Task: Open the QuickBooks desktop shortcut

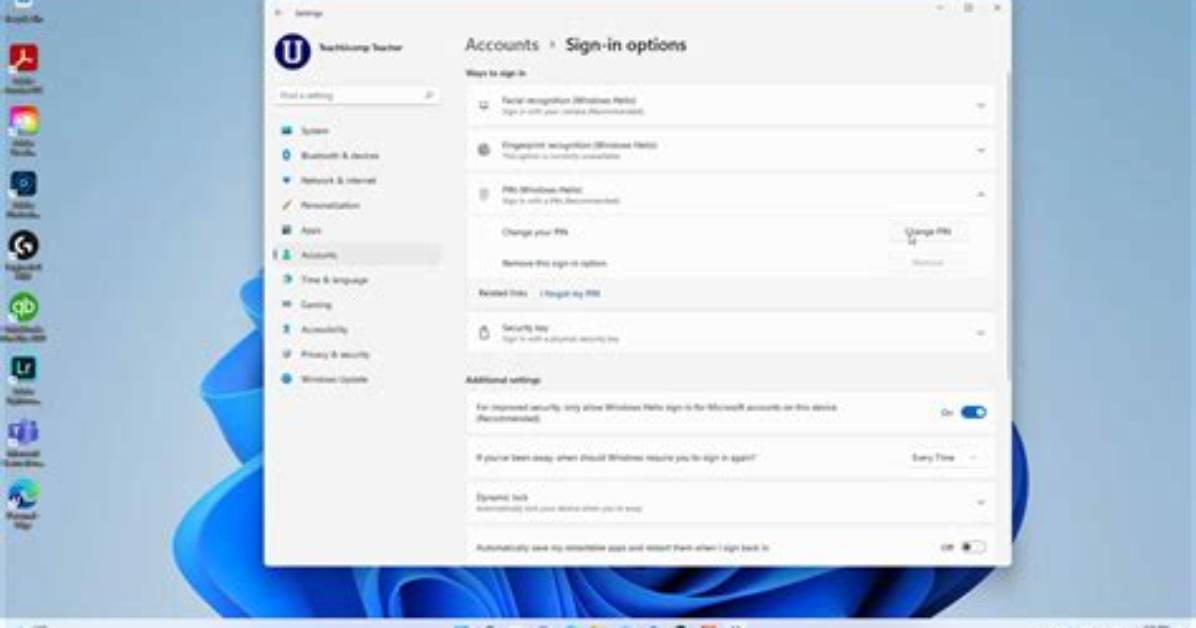Action: coord(24,307)
